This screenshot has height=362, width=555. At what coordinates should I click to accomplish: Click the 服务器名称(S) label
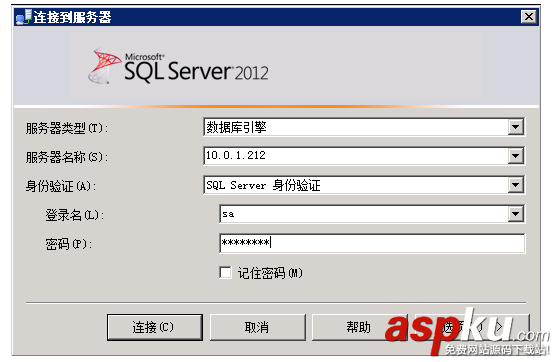pyautogui.click(x=67, y=157)
